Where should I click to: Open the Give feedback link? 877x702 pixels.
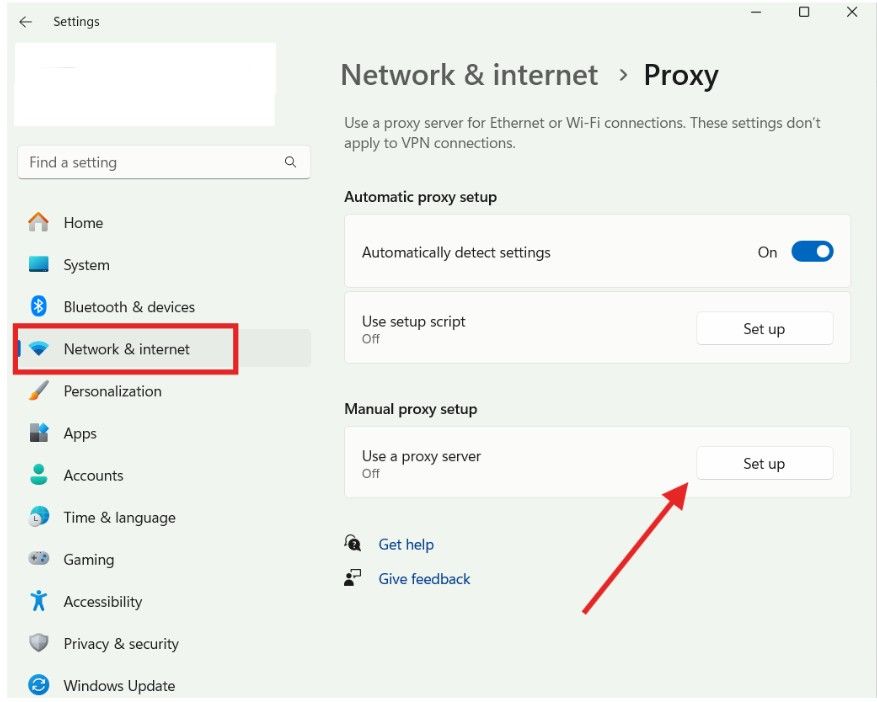424,579
